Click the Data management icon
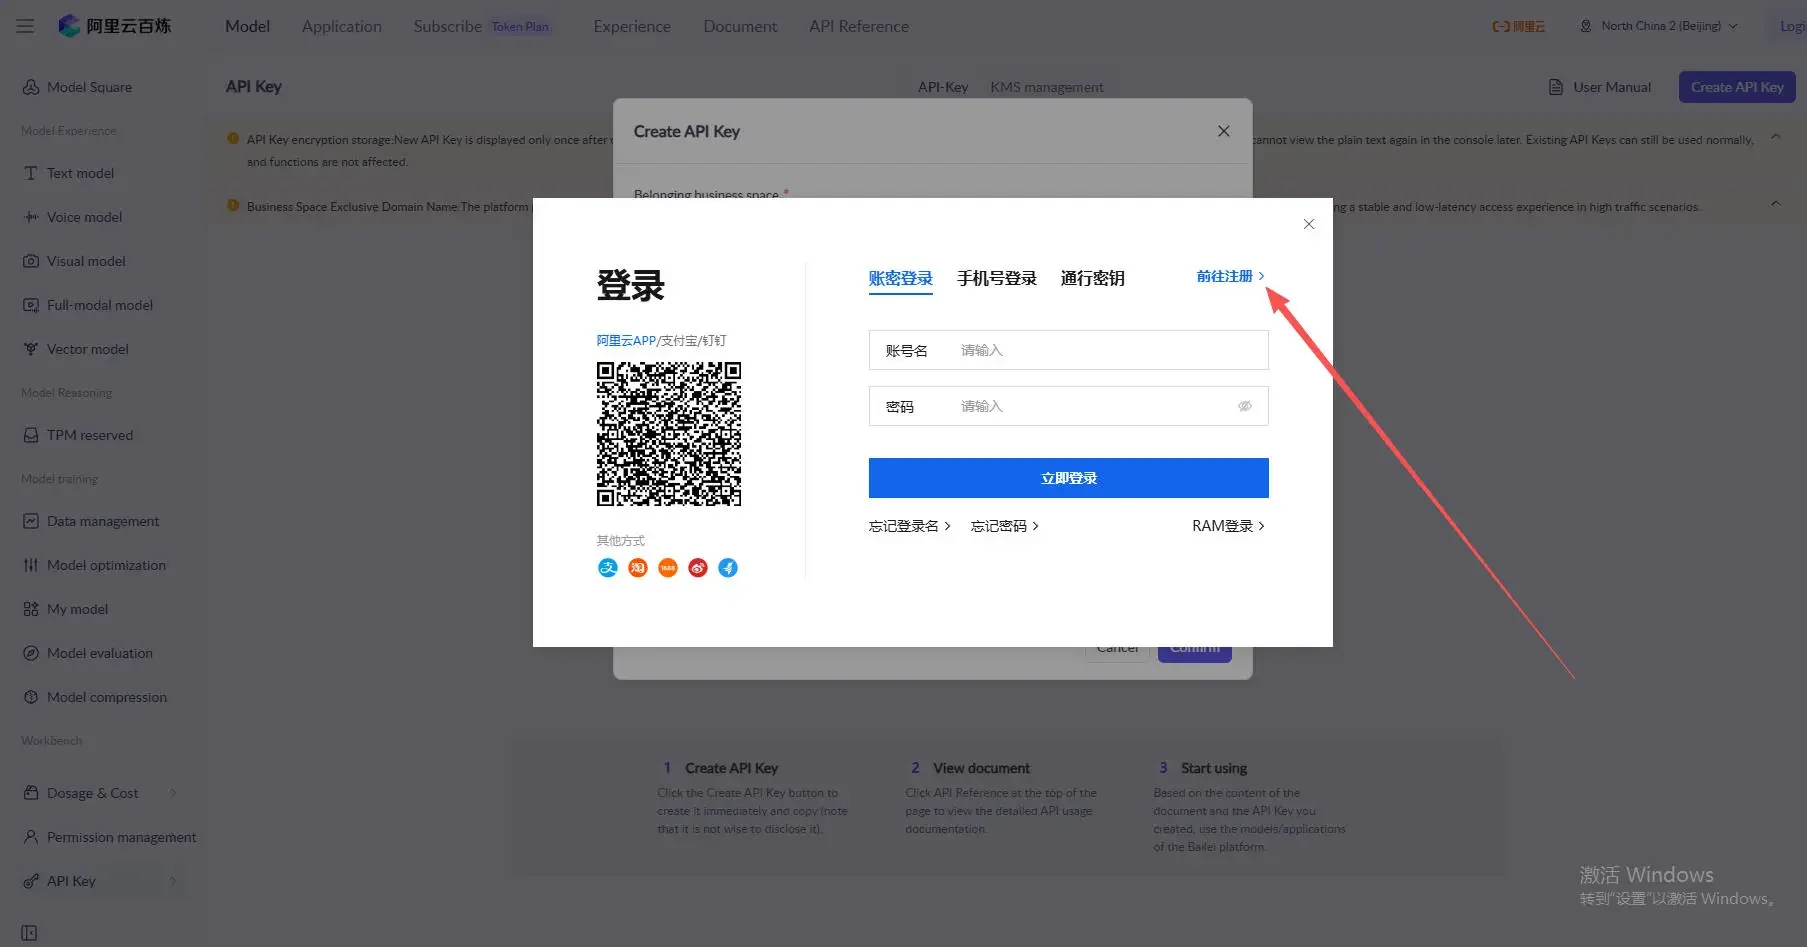Viewport: 1807px width, 947px height. 31,521
